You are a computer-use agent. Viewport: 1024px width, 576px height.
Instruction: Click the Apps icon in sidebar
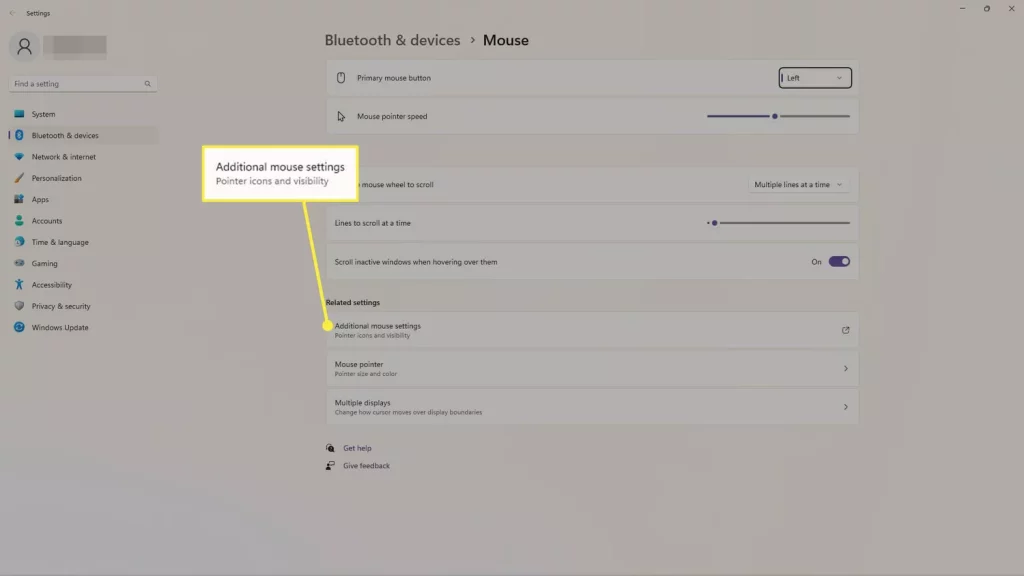point(19,199)
